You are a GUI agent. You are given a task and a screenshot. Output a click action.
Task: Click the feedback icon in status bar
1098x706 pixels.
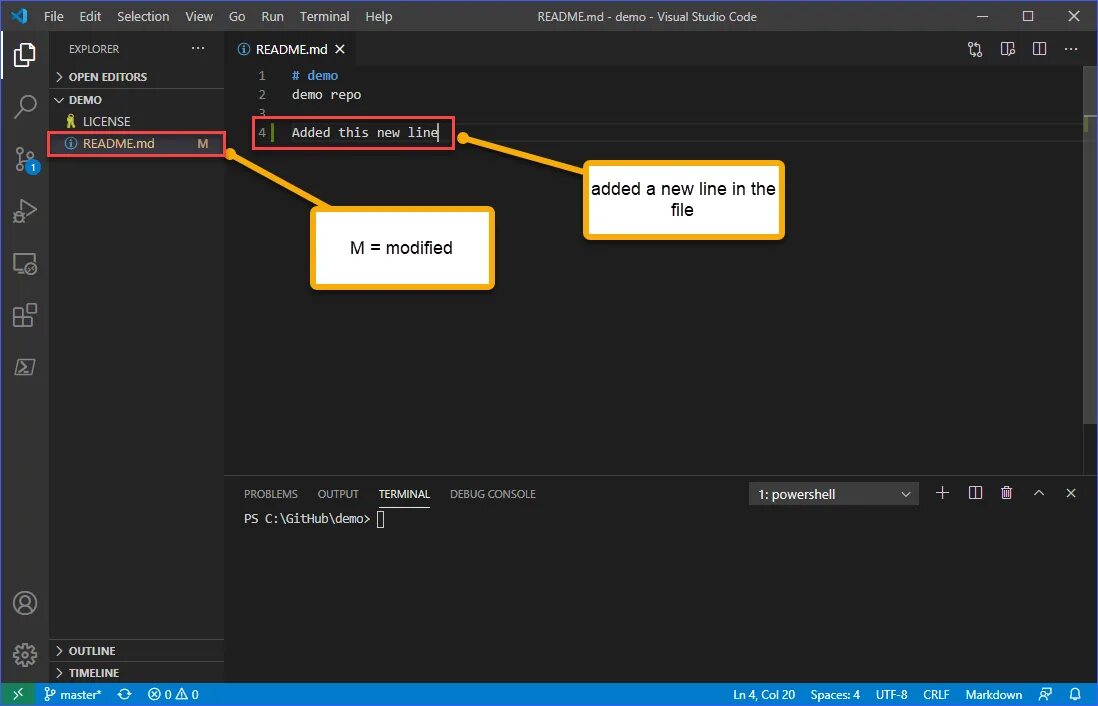1045,694
